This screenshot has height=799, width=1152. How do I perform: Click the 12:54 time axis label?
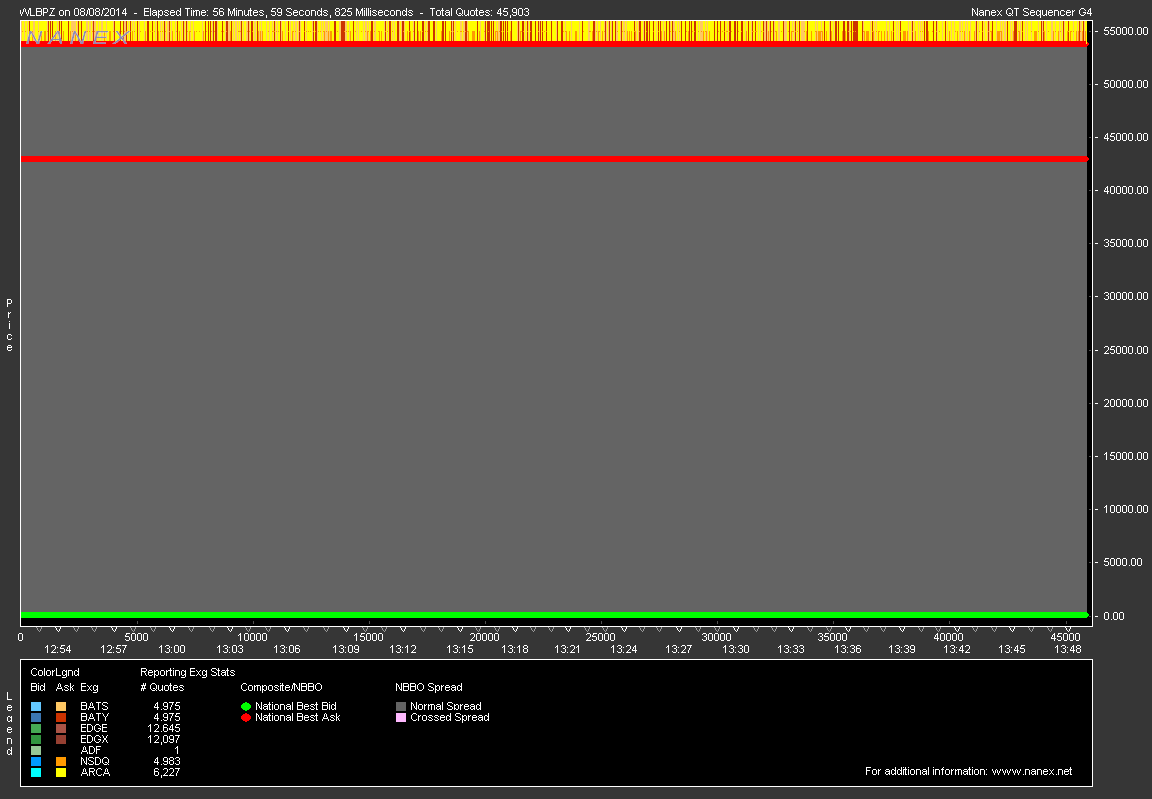click(57, 649)
